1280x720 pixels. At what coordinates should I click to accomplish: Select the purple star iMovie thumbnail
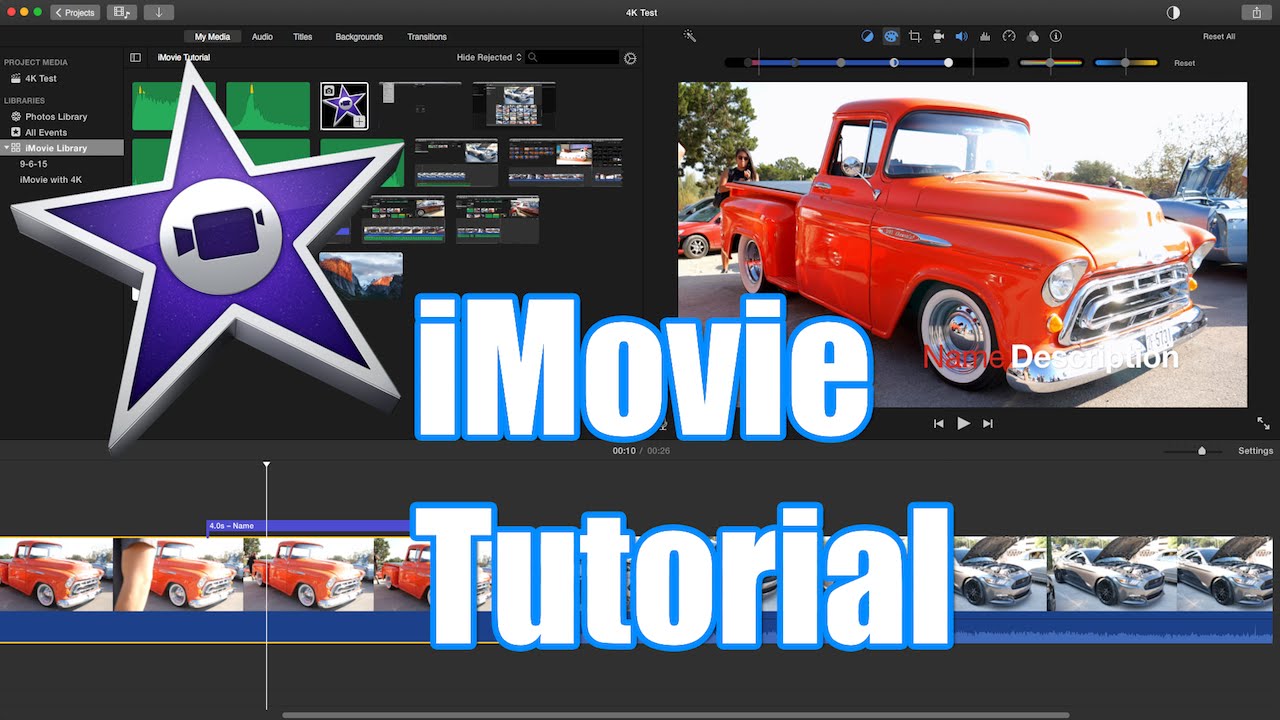click(344, 106)
